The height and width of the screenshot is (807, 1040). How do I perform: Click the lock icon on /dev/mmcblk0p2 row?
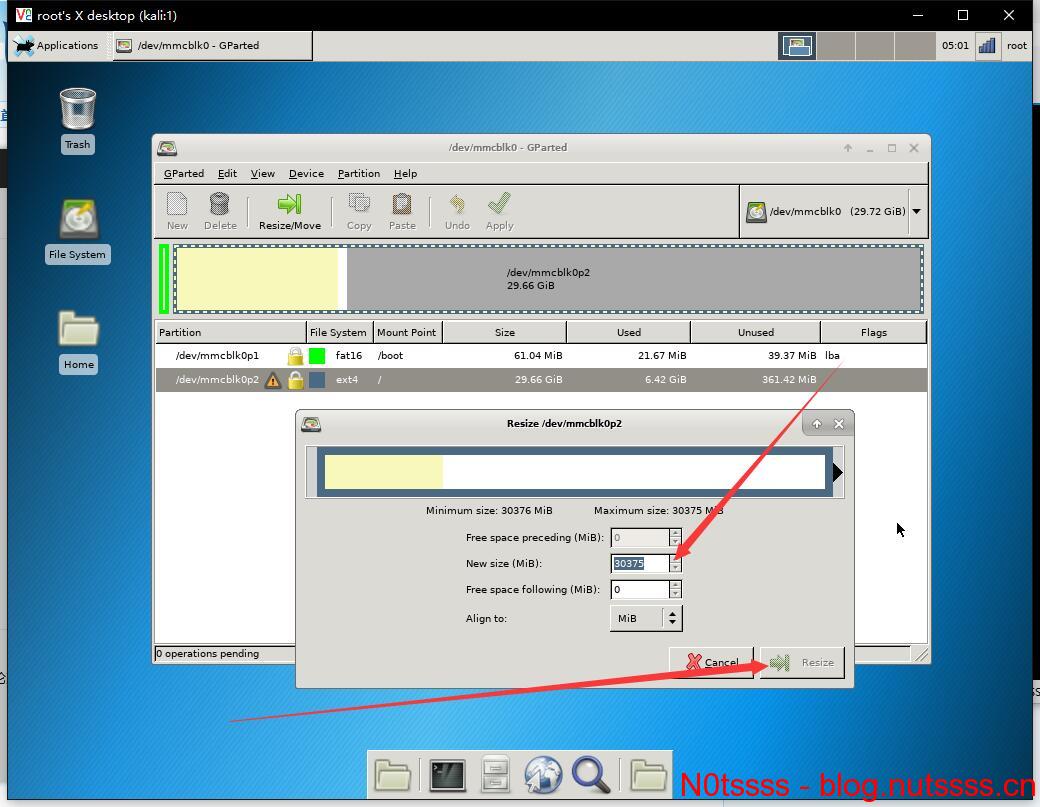[x=295, y=380]
